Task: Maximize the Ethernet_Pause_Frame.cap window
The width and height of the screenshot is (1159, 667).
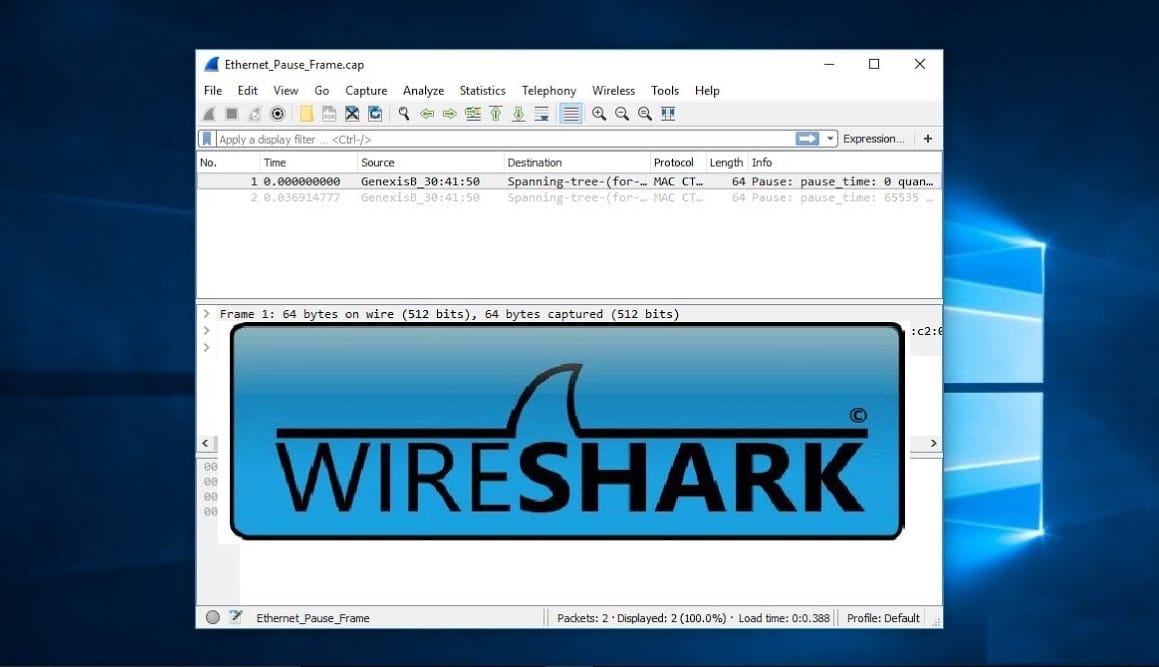Action: tap(874, 64)
